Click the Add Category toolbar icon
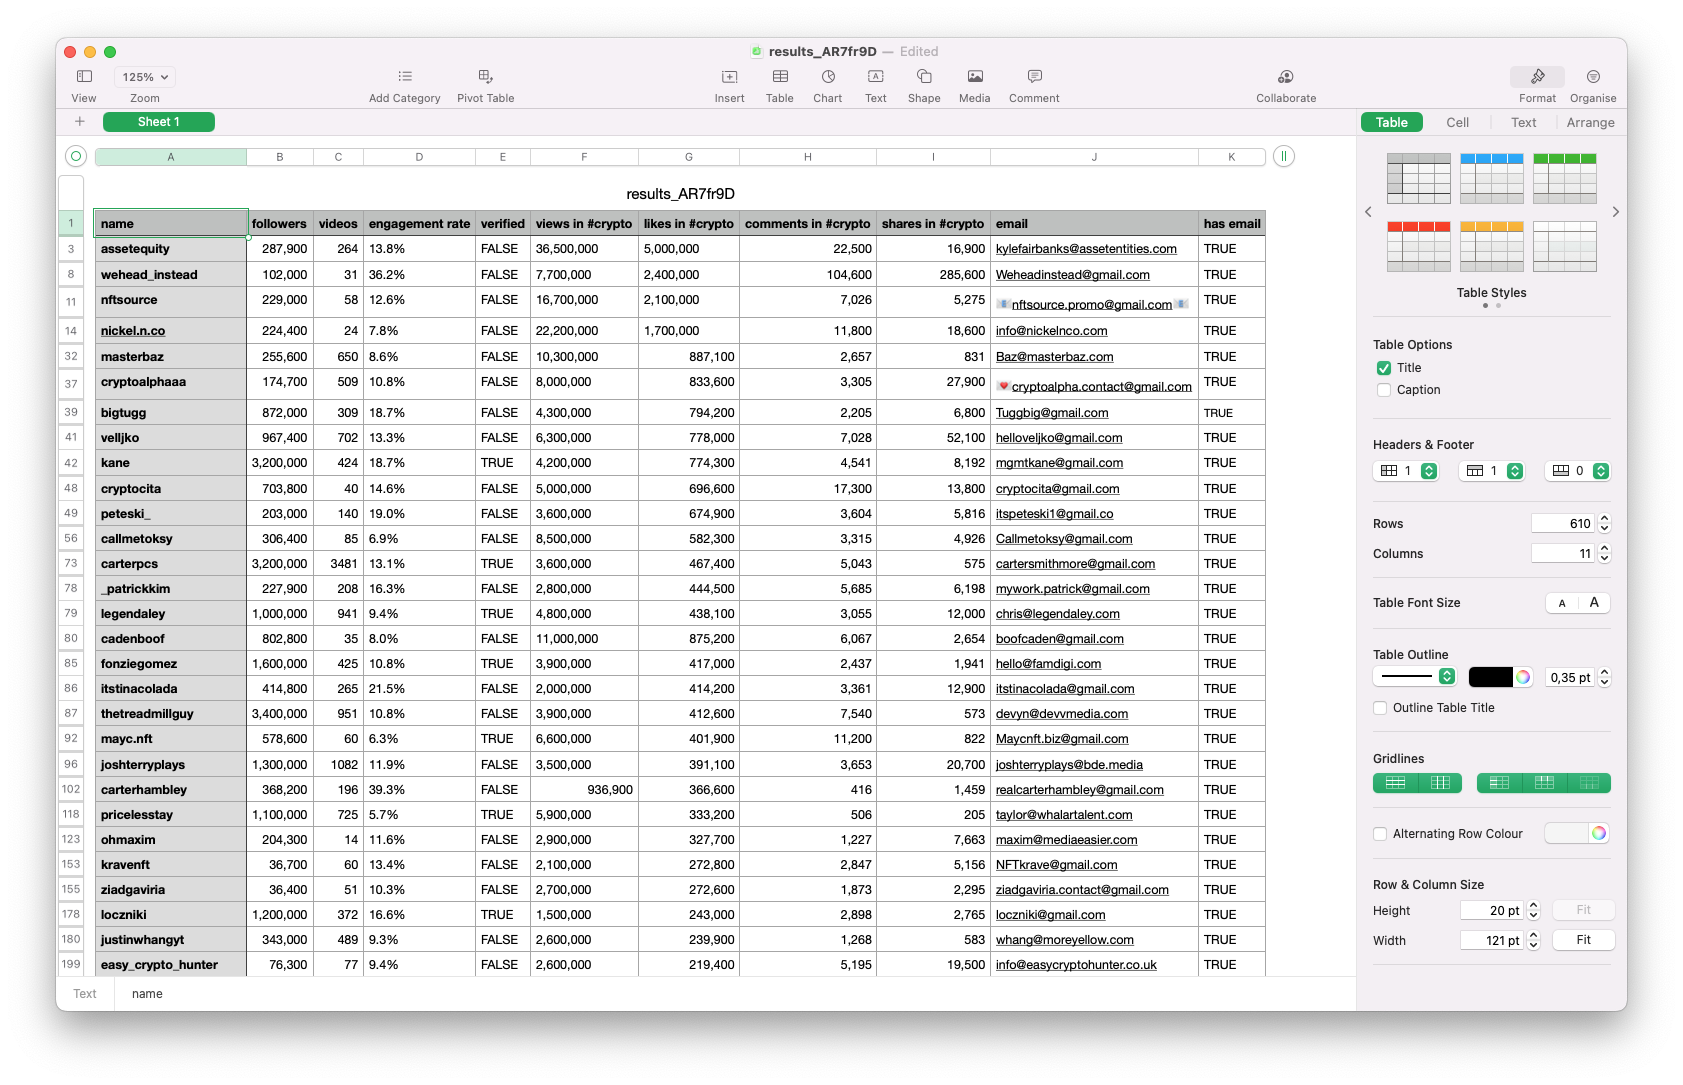 [x=405, y=76]
